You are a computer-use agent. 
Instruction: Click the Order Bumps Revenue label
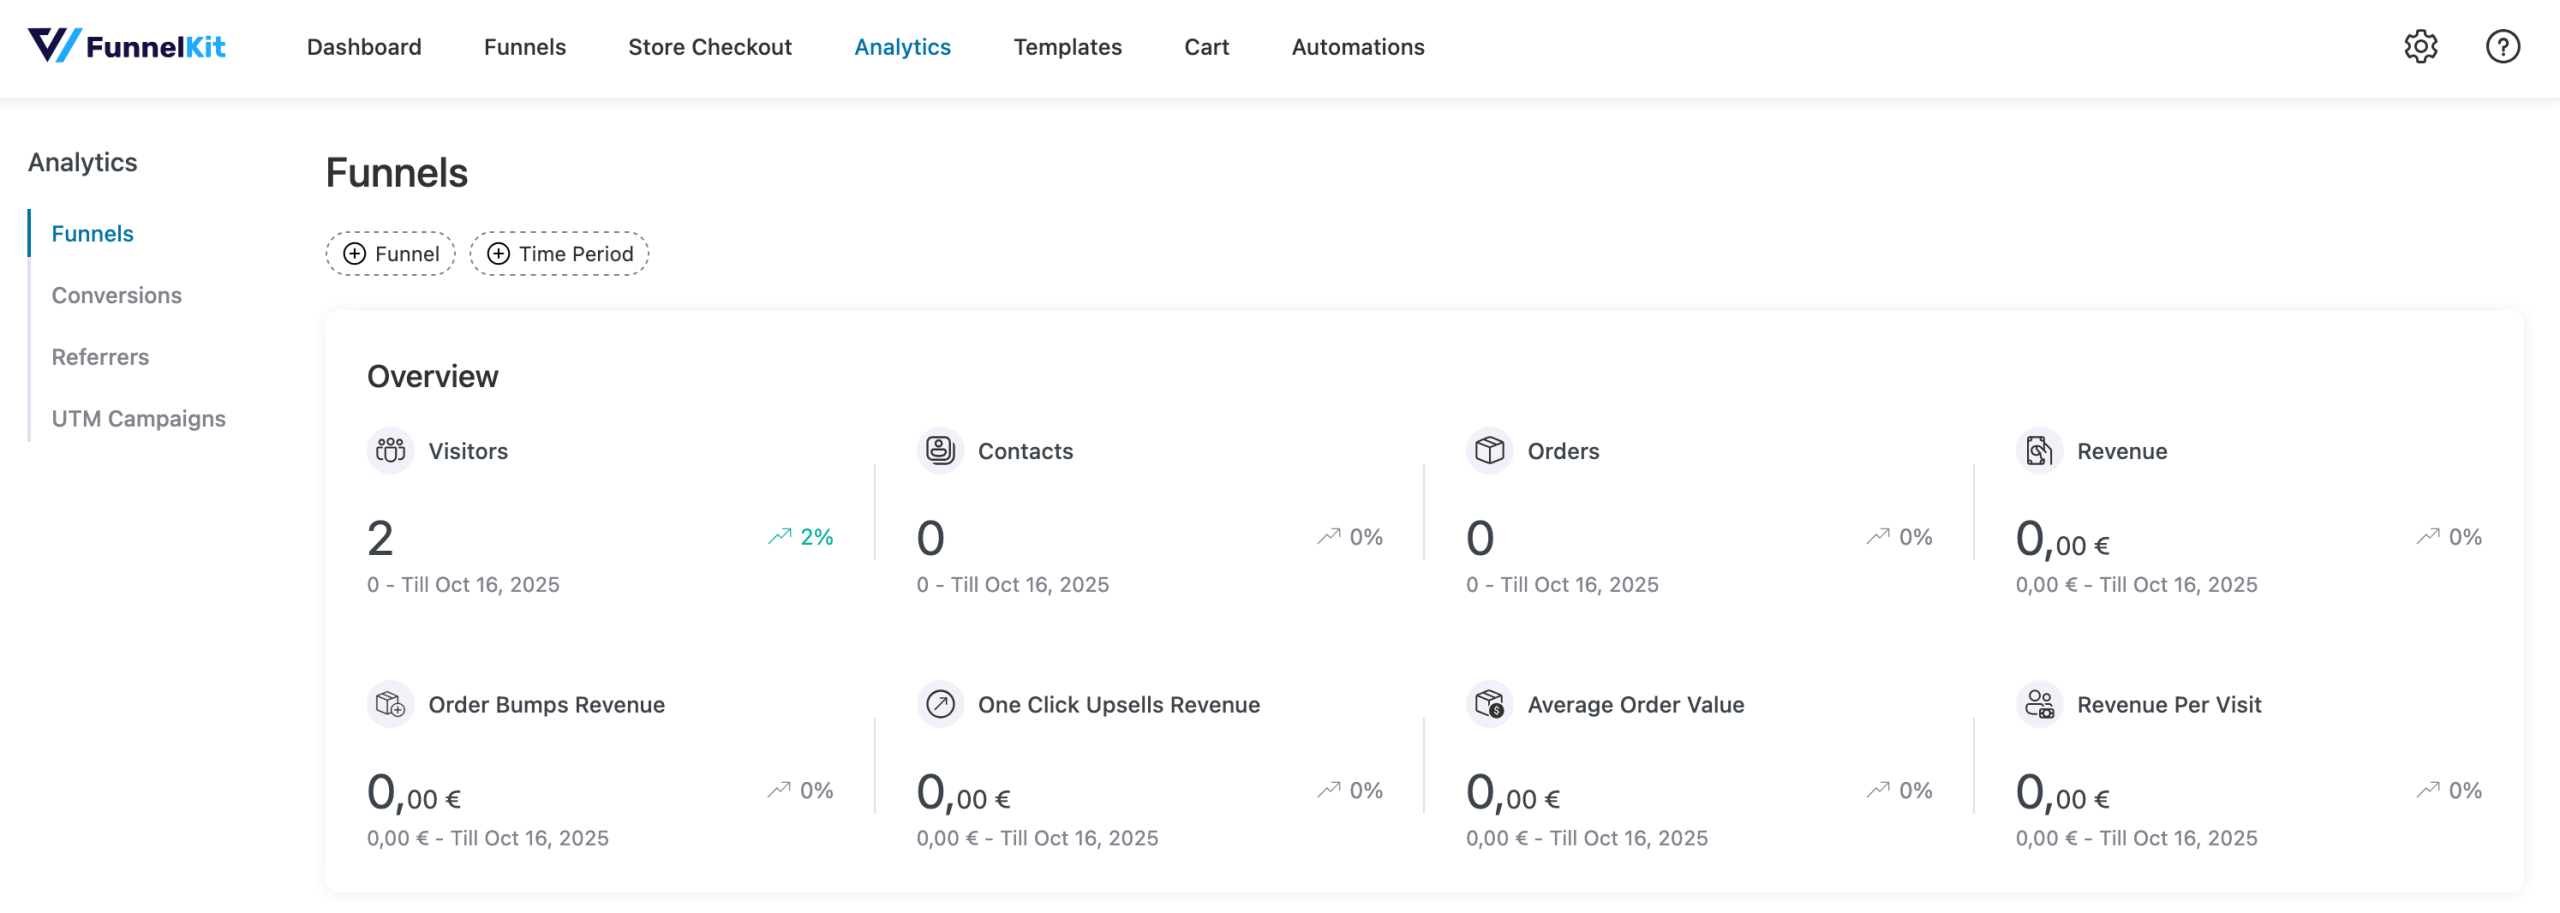(546, 706)
